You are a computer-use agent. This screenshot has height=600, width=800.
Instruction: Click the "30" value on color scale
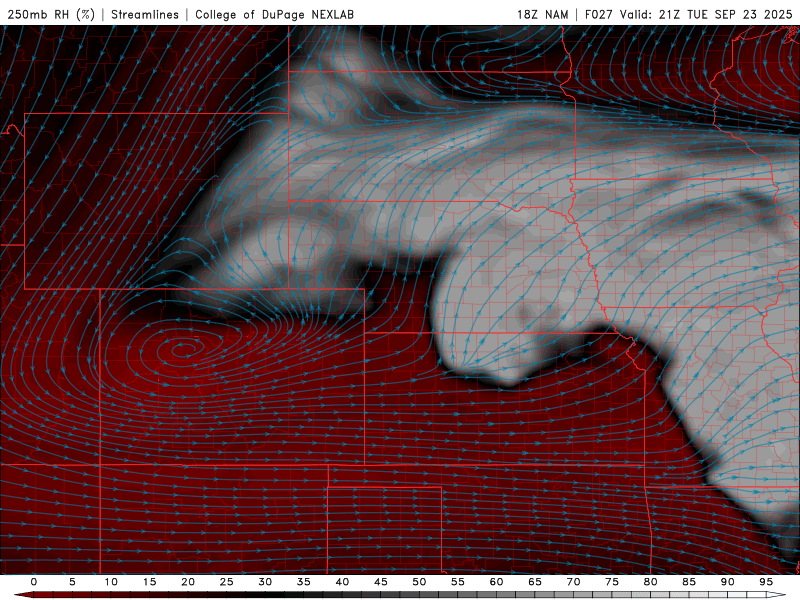(x=265, y=582)
